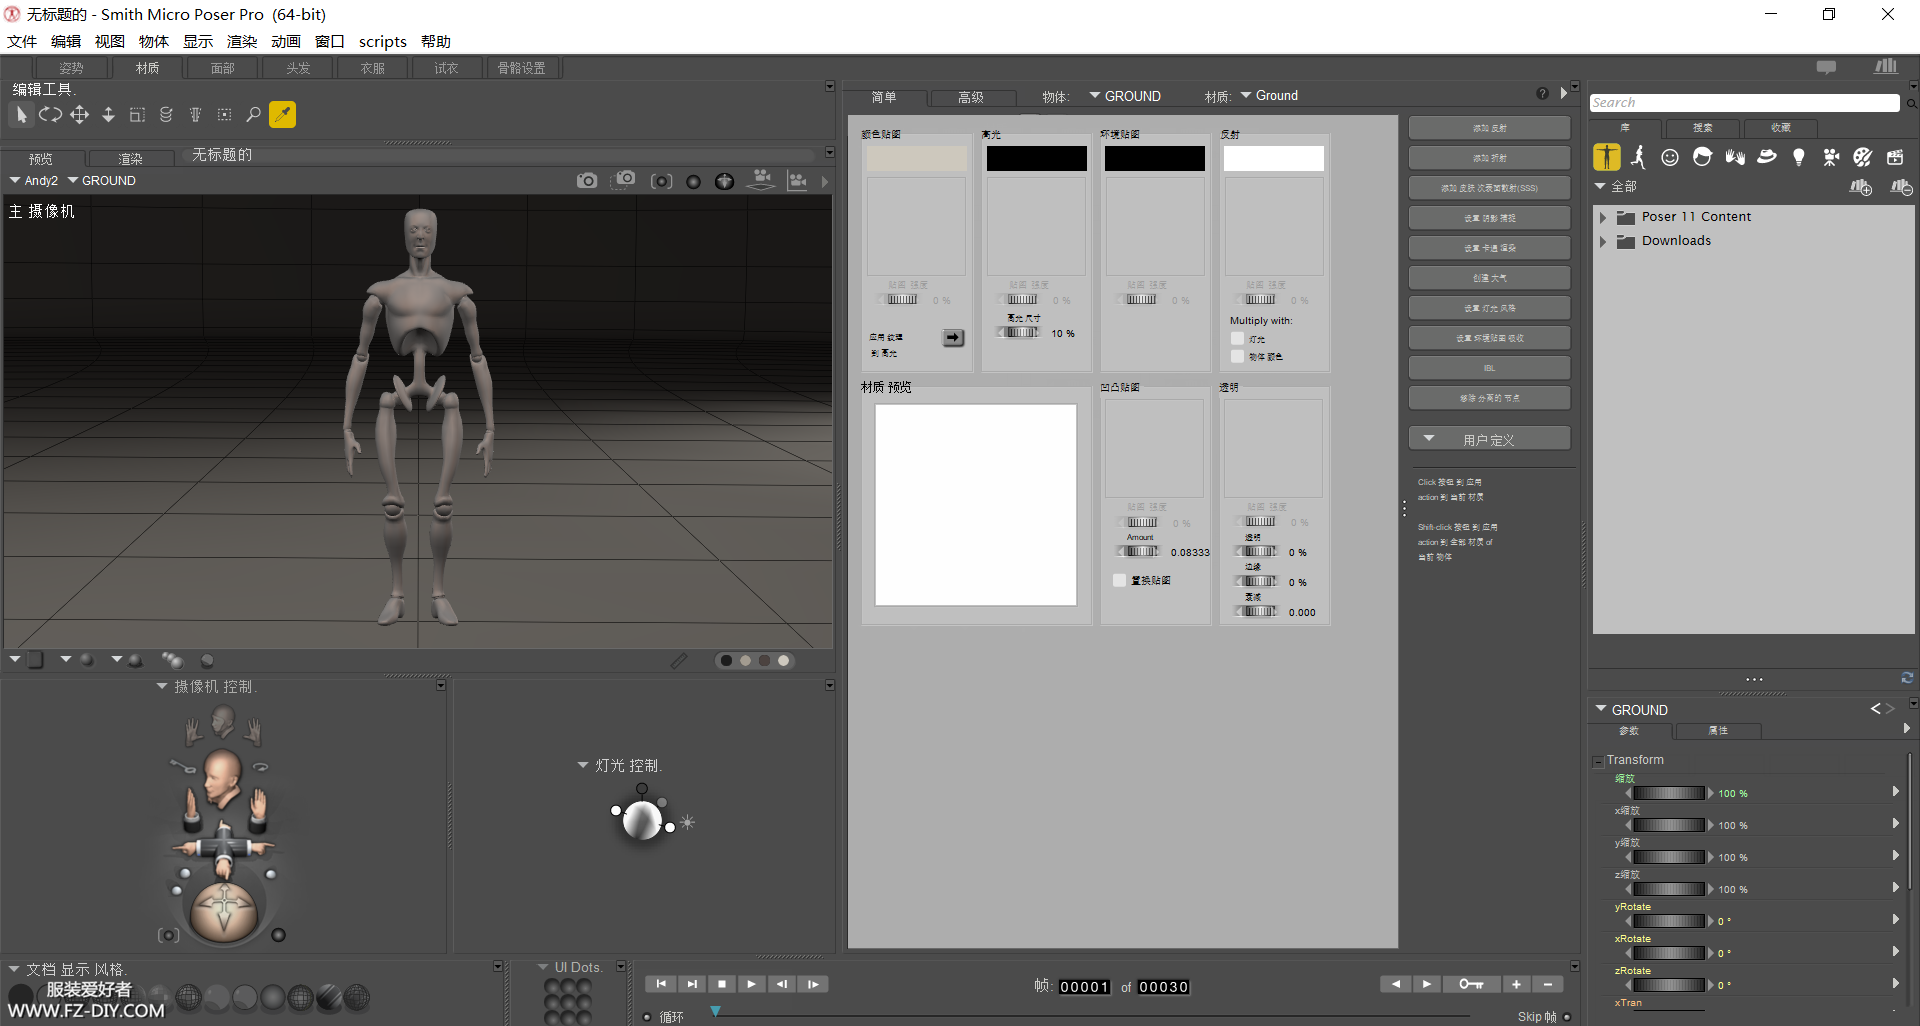Click the render camera icon above viewport
The width and height of the screenshot is (1920, 1026).
coord(587,181)
